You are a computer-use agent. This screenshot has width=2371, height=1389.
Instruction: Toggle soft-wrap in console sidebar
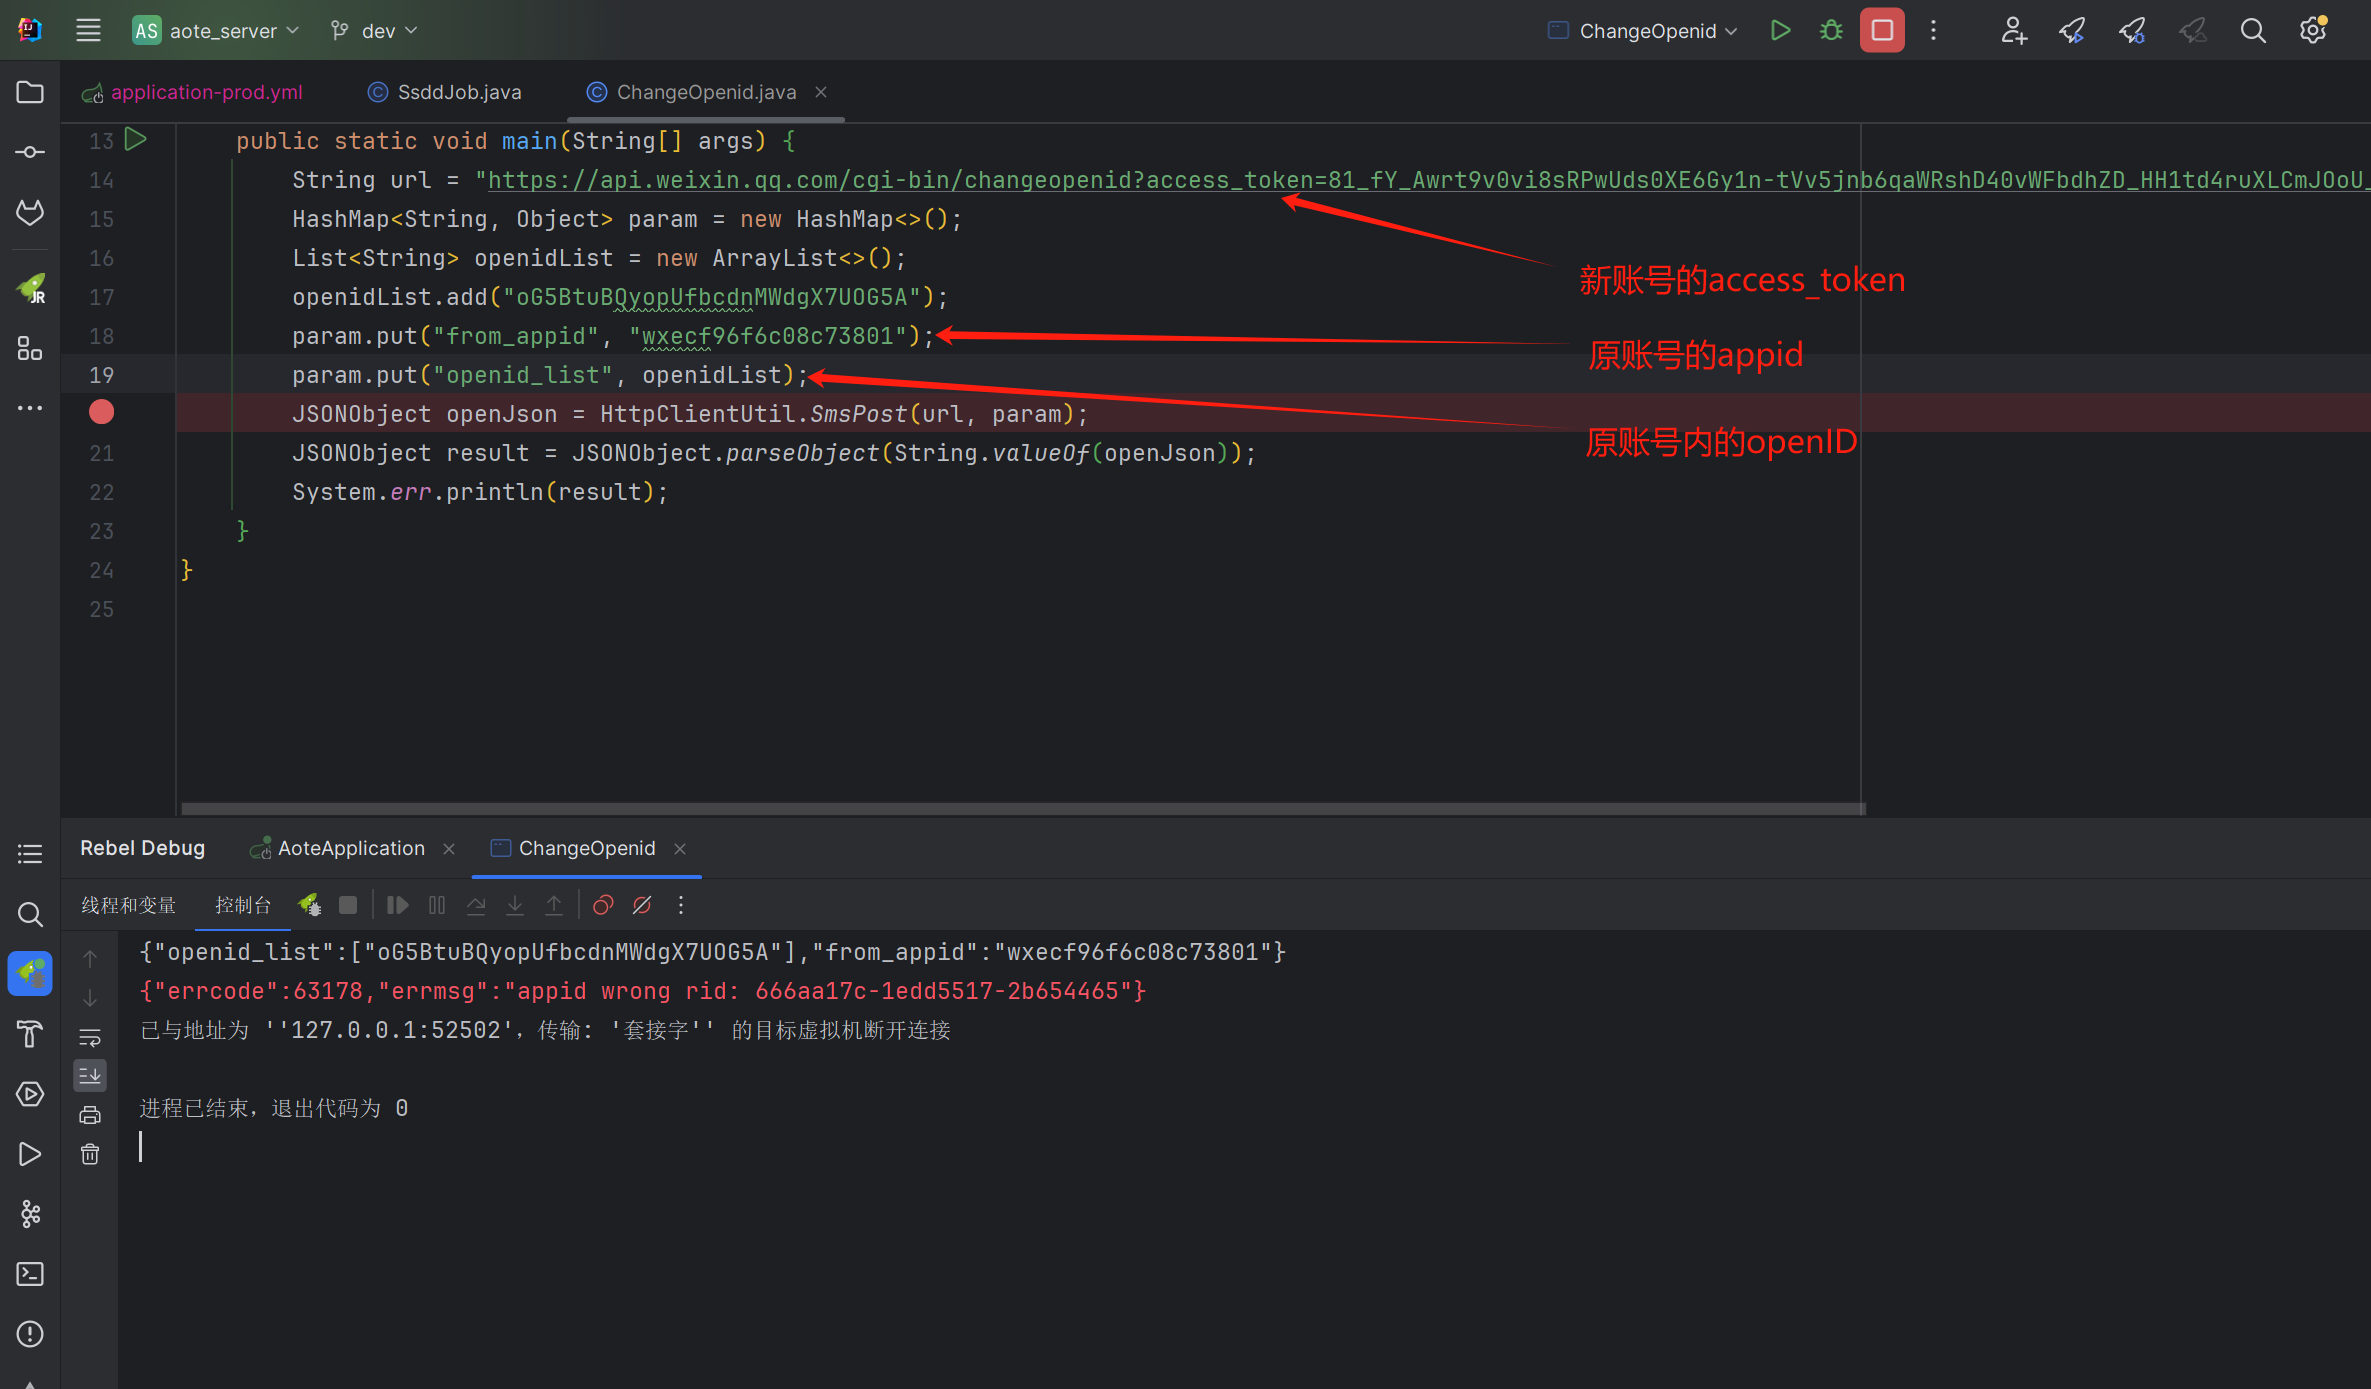coord(90,1037)
